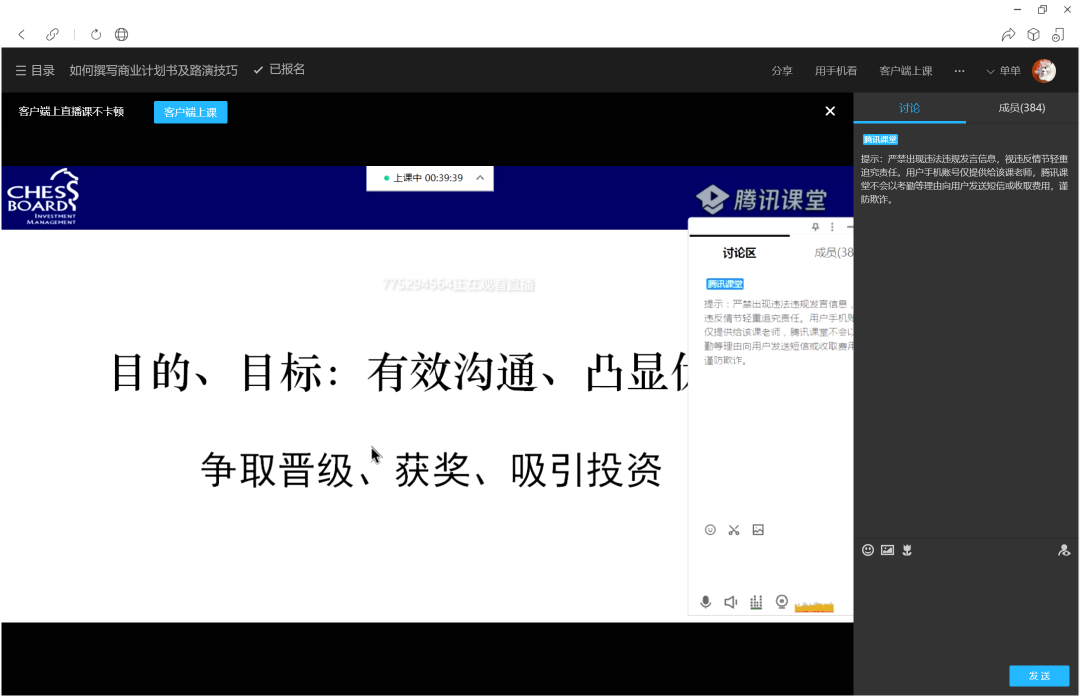The height and width of the screenshot is (697, 1080).
Task: Open the emoji picker in chat panel
Action: tap(868, 550)
